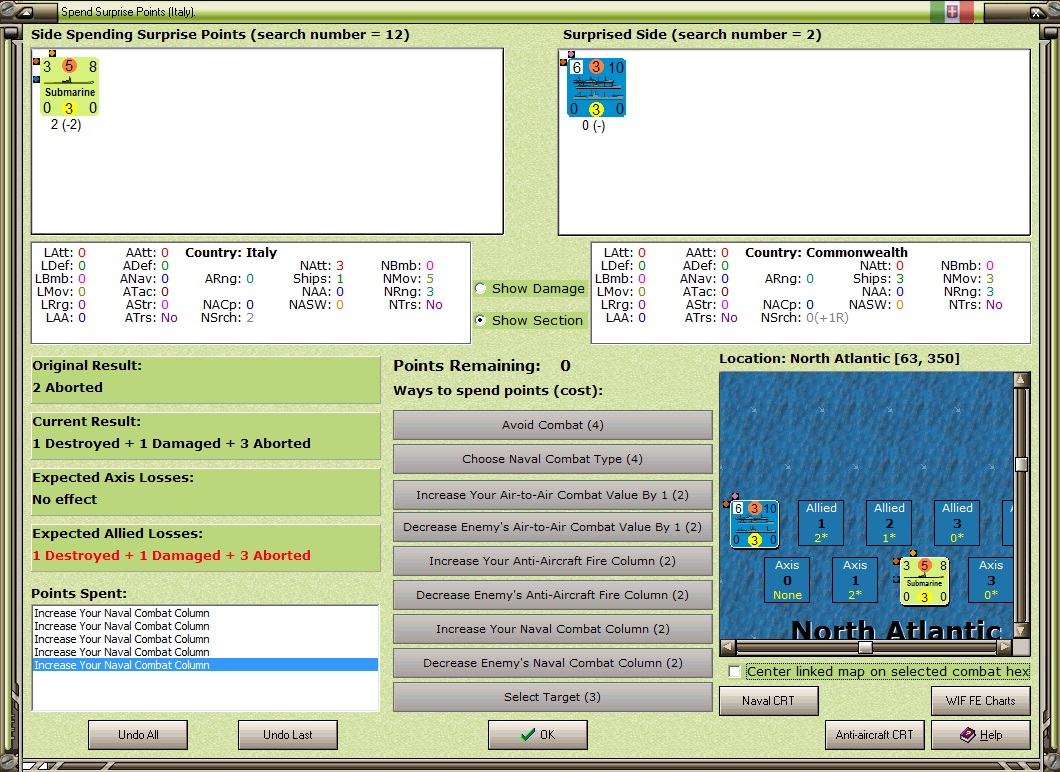Select the Italian Submarine unit counter

[x=70, y=87]
